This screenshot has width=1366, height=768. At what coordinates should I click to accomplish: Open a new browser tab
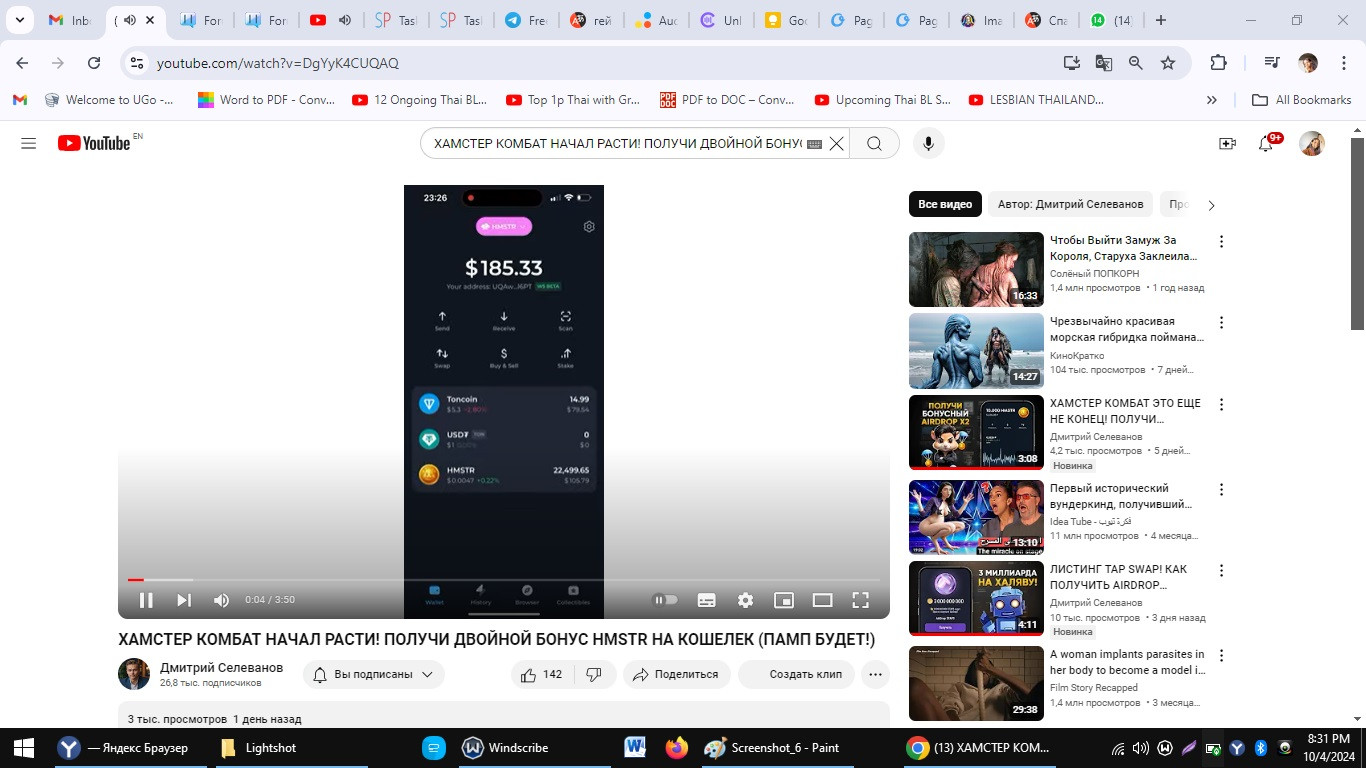(x=1161, y=20)
